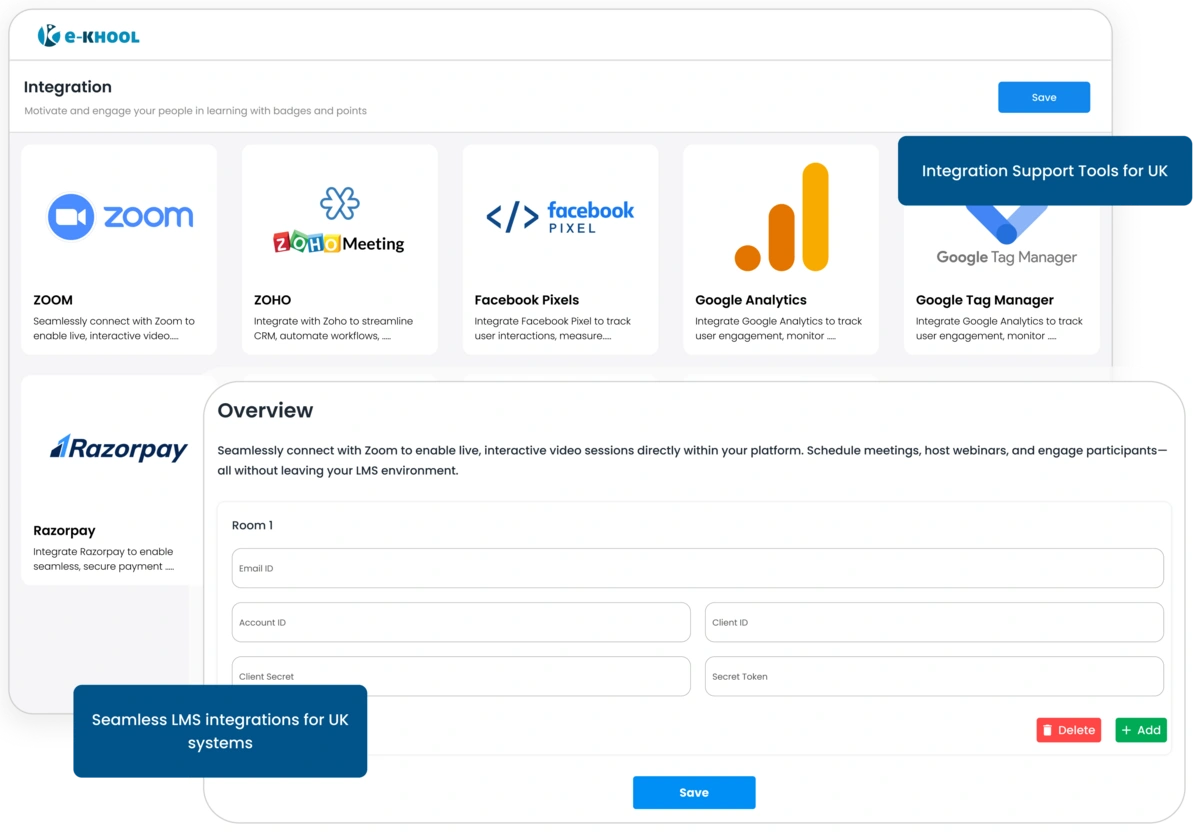Select the Google Analytics integration card
The height and width of the screenshot is (838, 1200).
(781, 248)
